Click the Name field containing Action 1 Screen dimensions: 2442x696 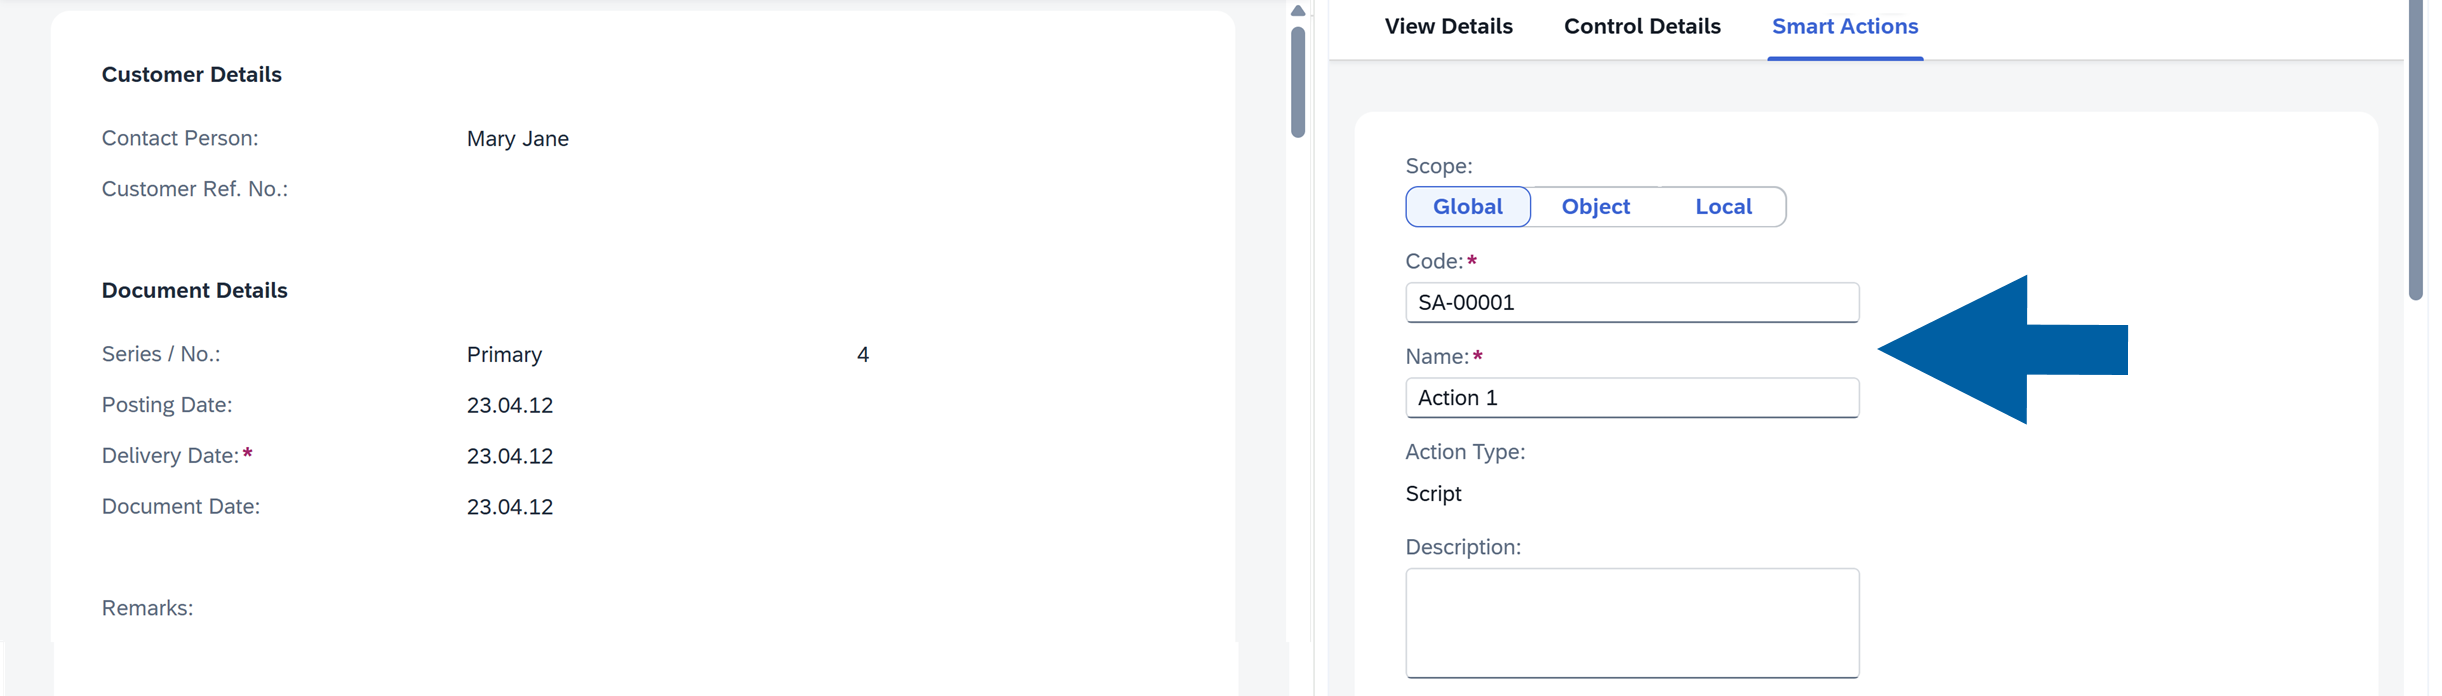click(x=1631, y=397)
